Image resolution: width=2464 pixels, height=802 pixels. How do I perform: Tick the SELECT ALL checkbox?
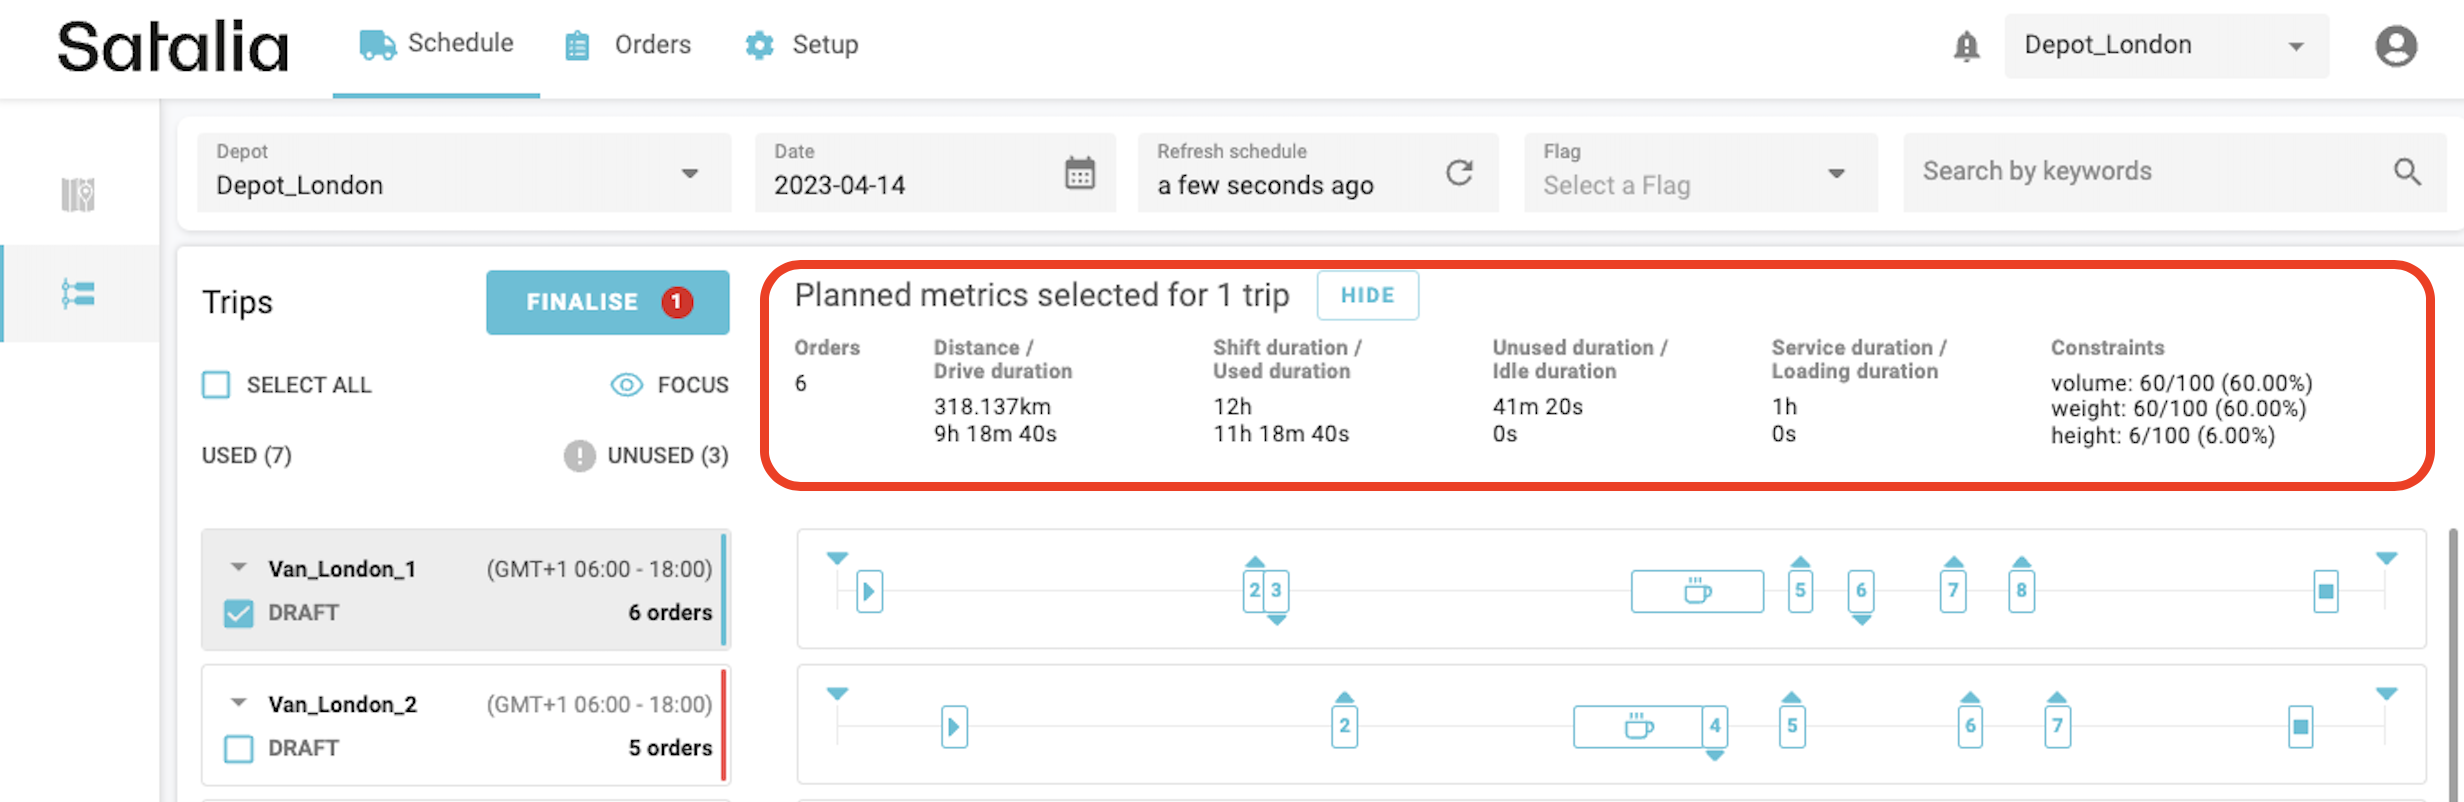tap(216, 385)
